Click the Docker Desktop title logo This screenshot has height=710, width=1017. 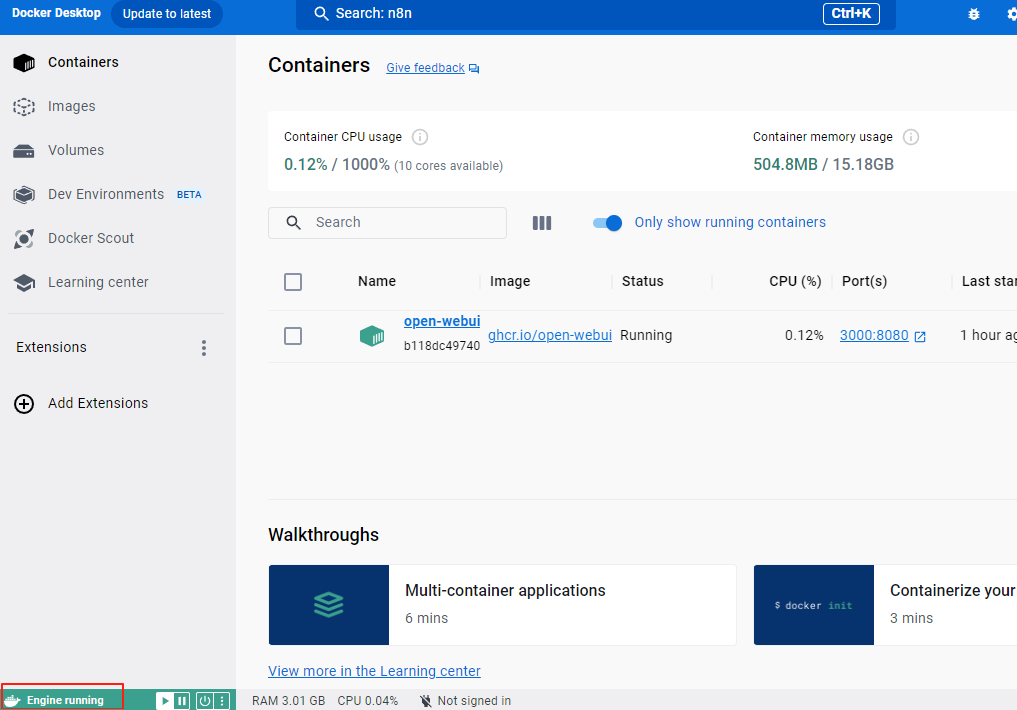click(56, 13)
